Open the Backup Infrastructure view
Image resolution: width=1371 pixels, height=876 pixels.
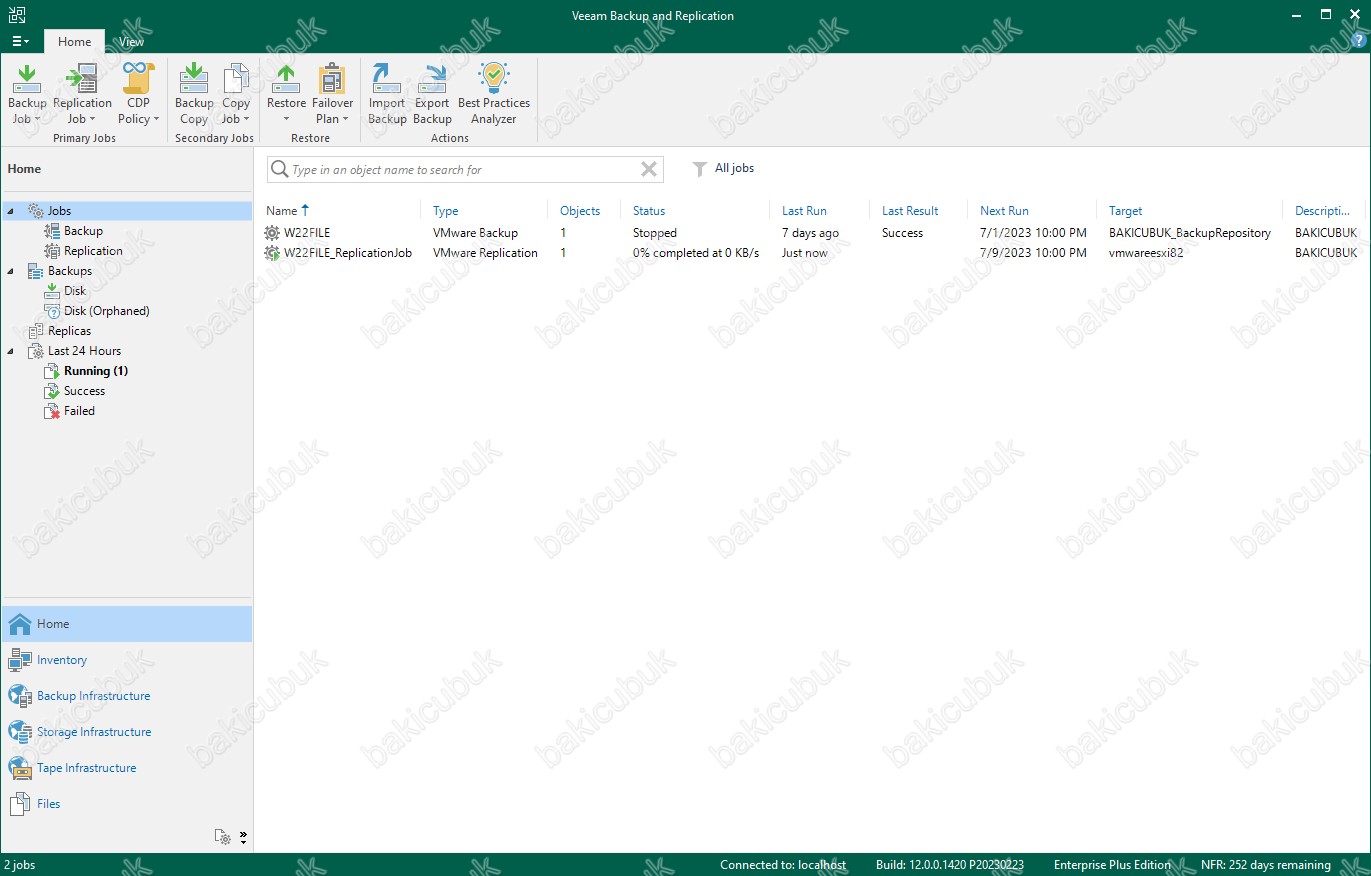point(127,696)
